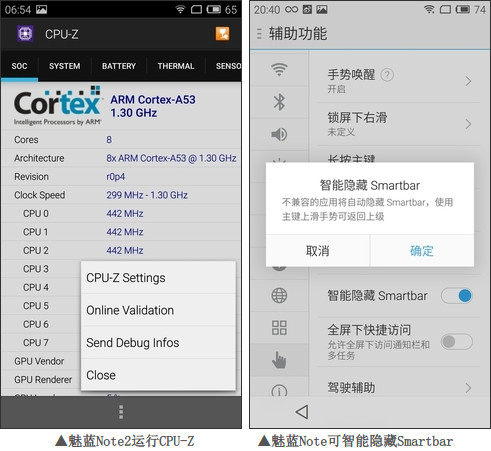Tap the Clock Speed 299 MHz - 1.30 GHz value

pos(147,195)
